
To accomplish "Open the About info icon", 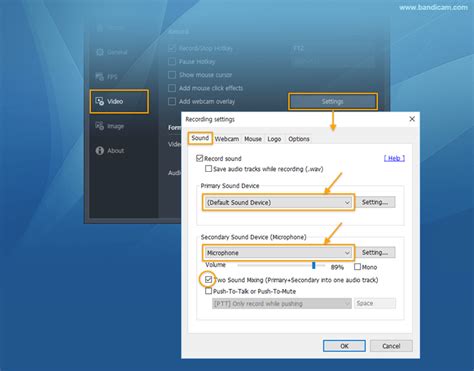I will [x=99, y=151].
